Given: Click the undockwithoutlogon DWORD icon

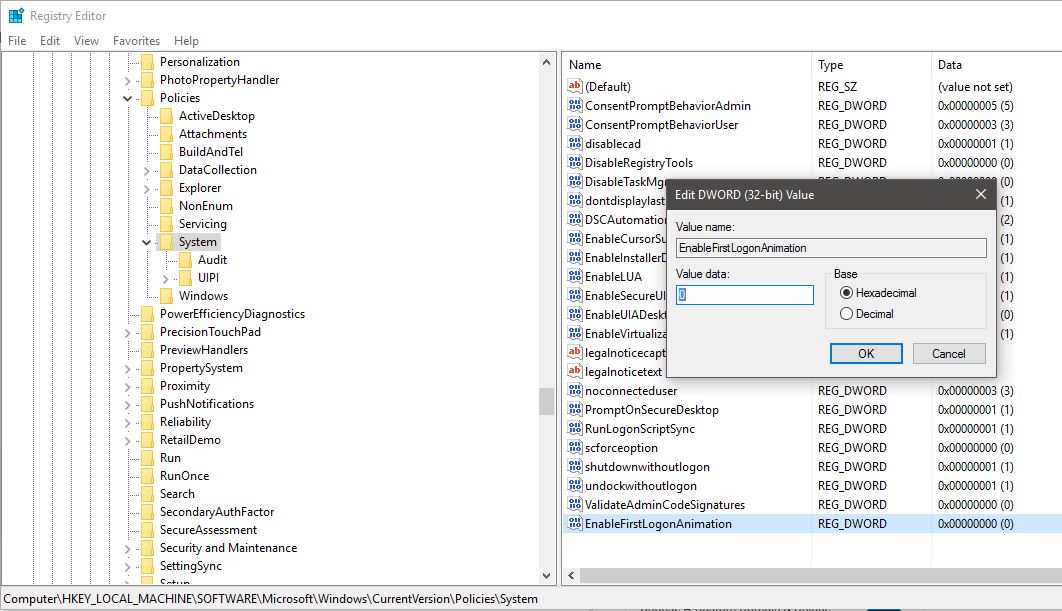Looking at the screenshot, I should tap(574, 485).
